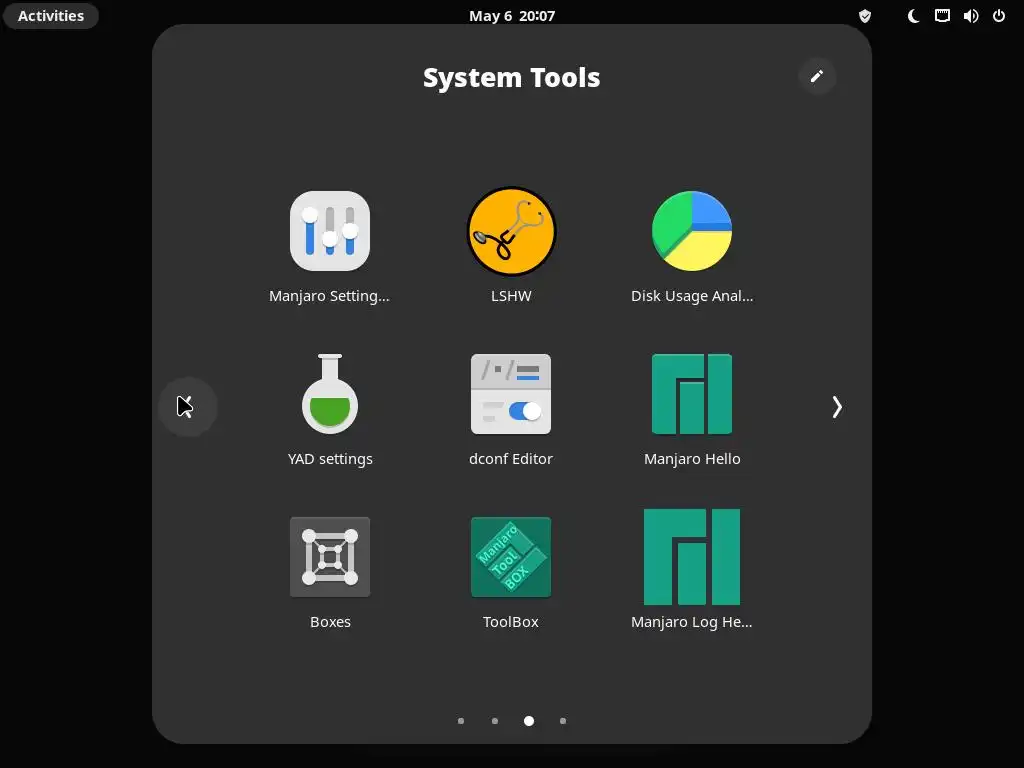
Task: Open Manjaro Settings Manager app
Action: click(x=330, y=231)
